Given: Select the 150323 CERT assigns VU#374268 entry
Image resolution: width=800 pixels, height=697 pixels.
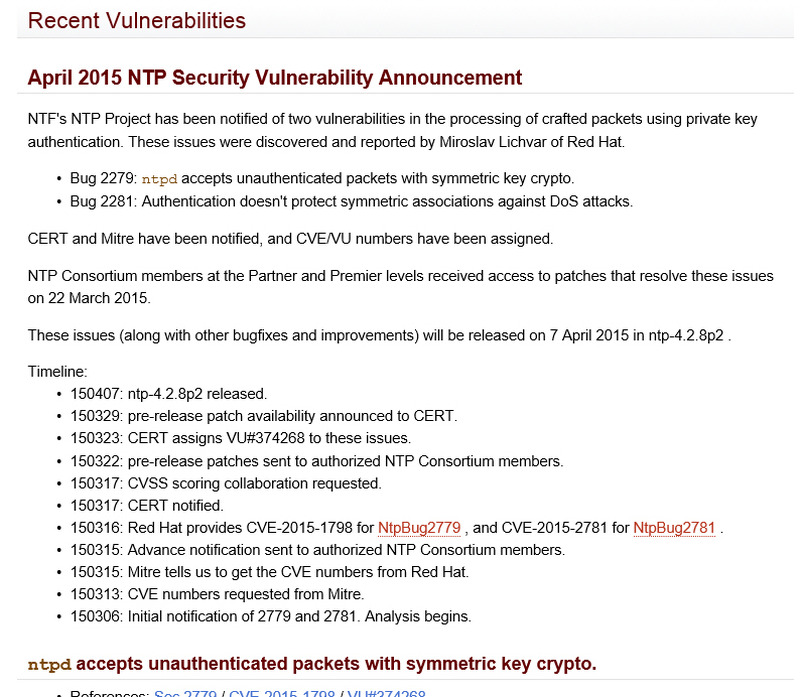Looking at the screenshot, I should 240,438.
